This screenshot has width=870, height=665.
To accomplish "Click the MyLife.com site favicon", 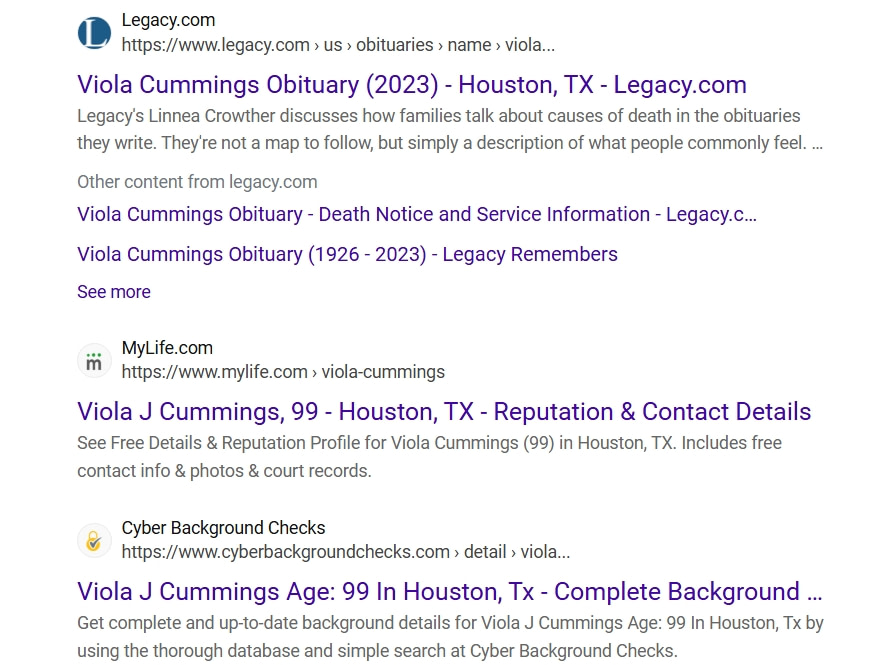I will tap(94, 361).
